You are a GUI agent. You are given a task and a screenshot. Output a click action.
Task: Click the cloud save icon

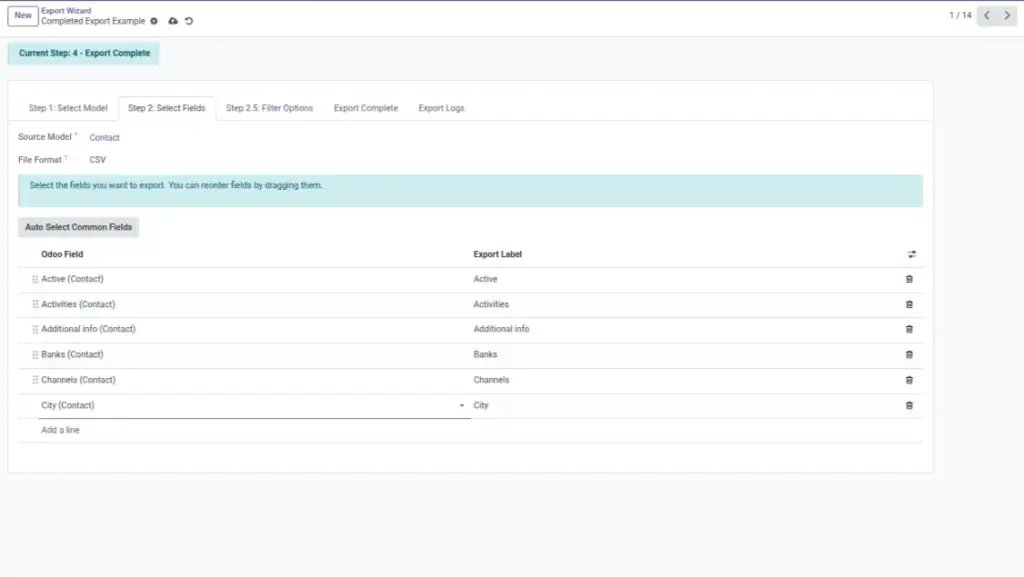pos(173,21)
